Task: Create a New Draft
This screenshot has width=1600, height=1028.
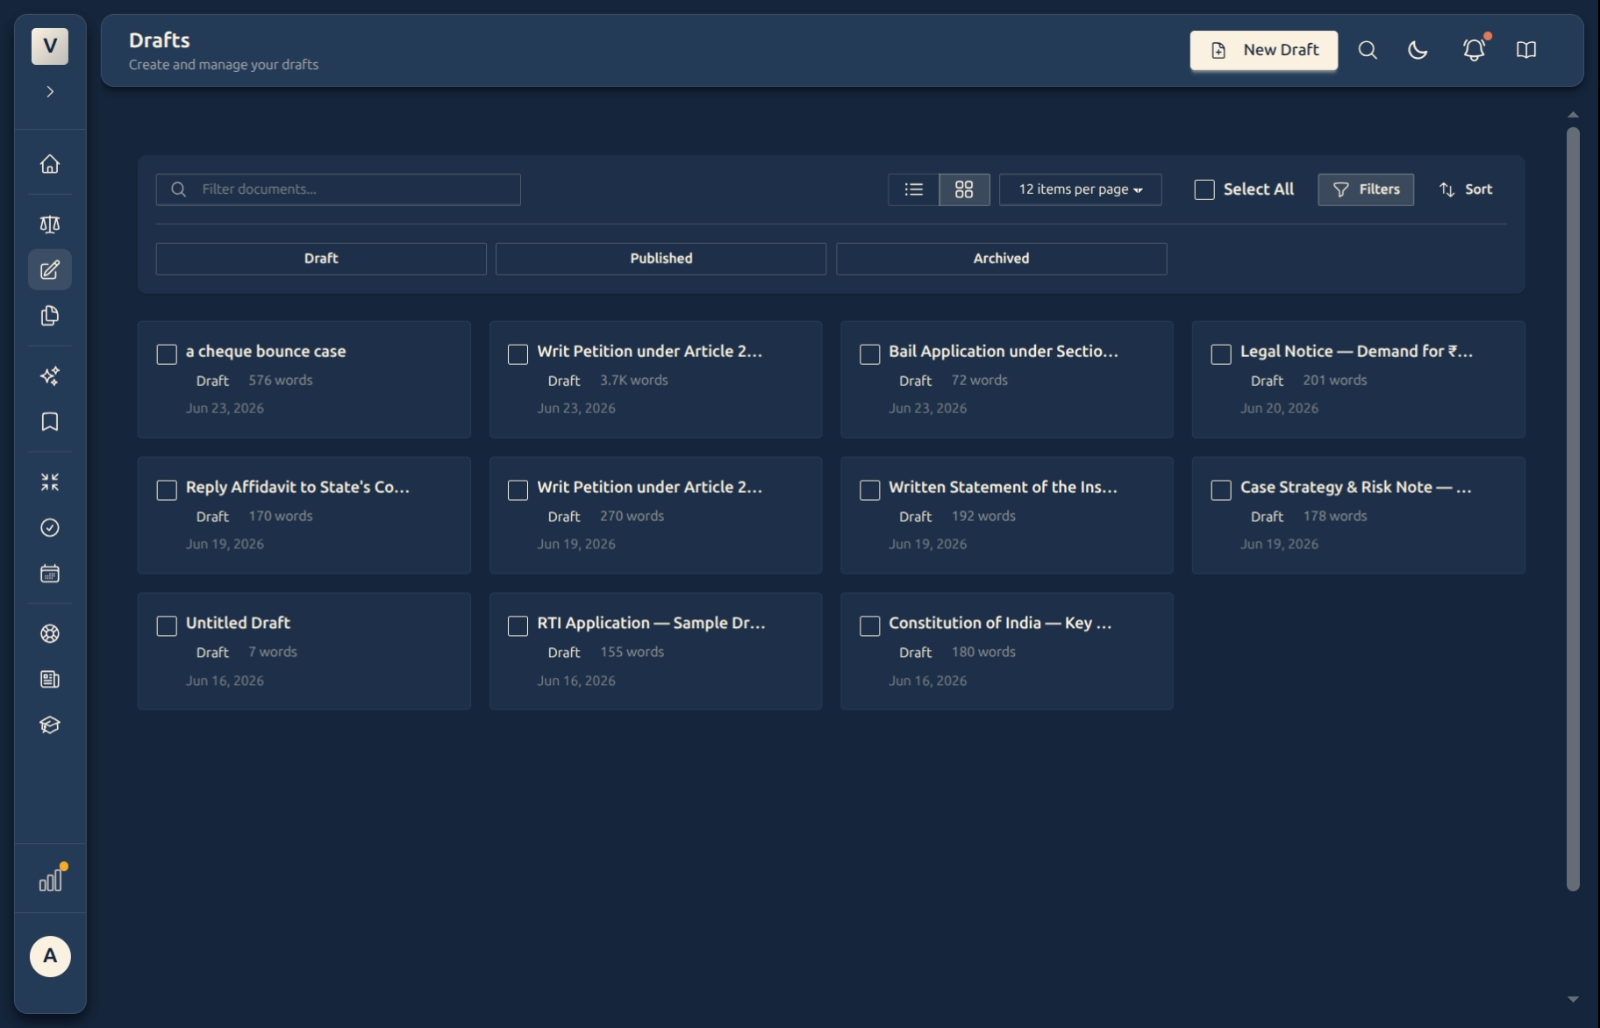Action: [1264, 50]
